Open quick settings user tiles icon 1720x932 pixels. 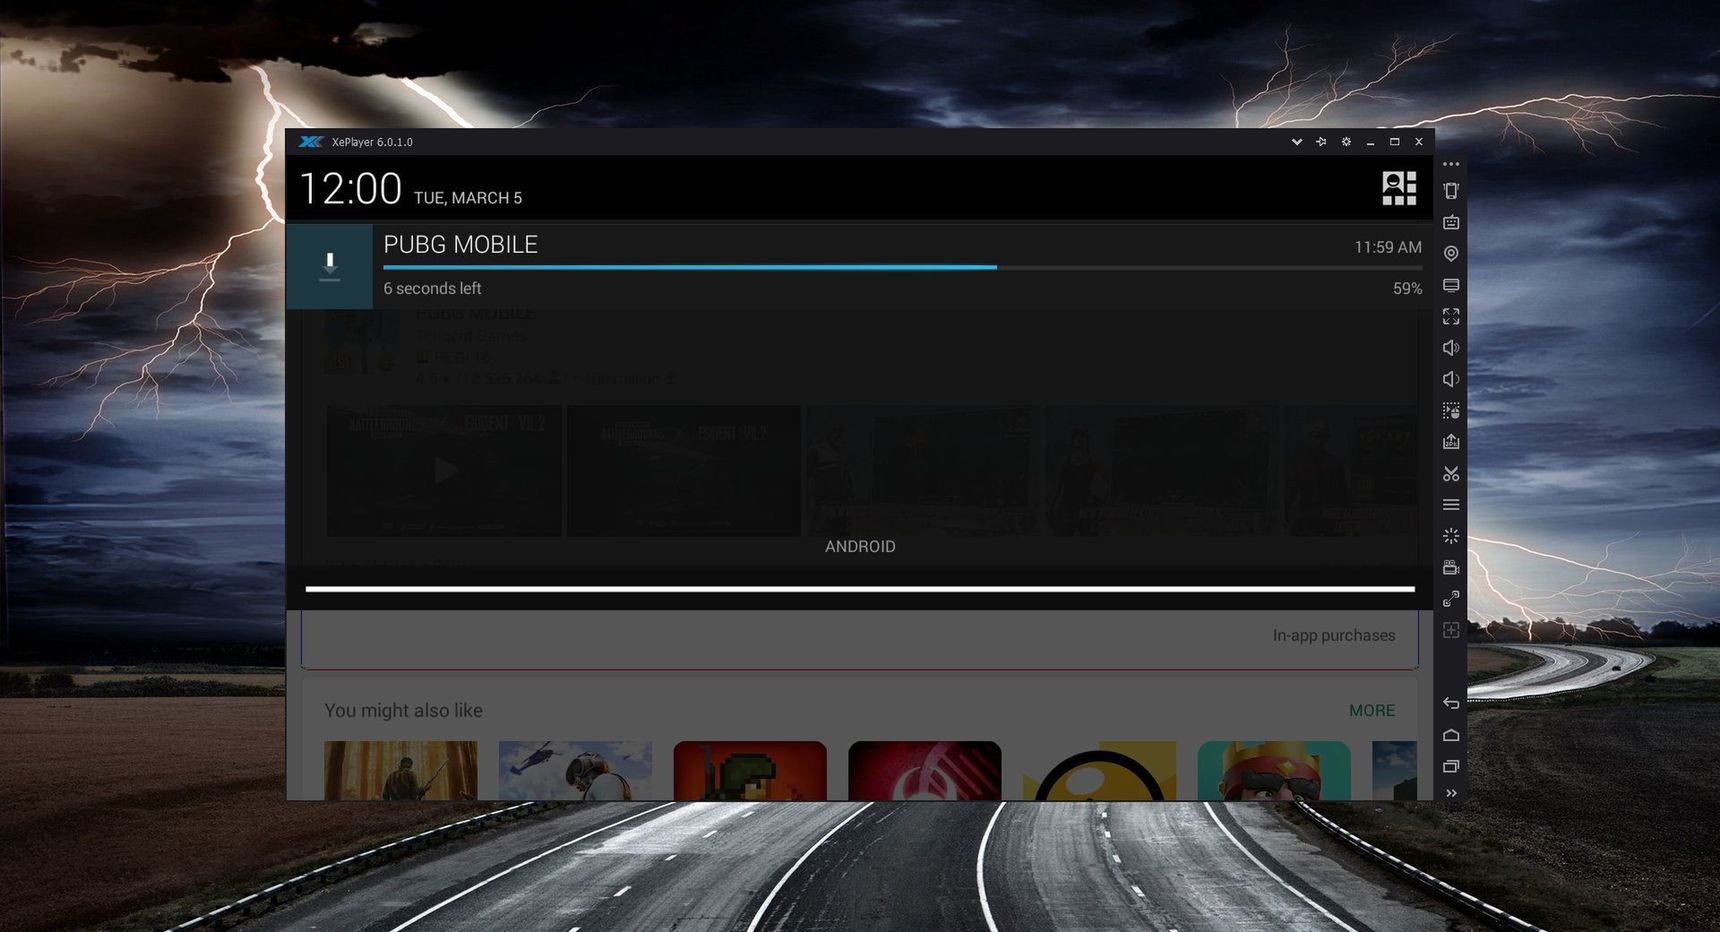click(x=1399, y=188)
